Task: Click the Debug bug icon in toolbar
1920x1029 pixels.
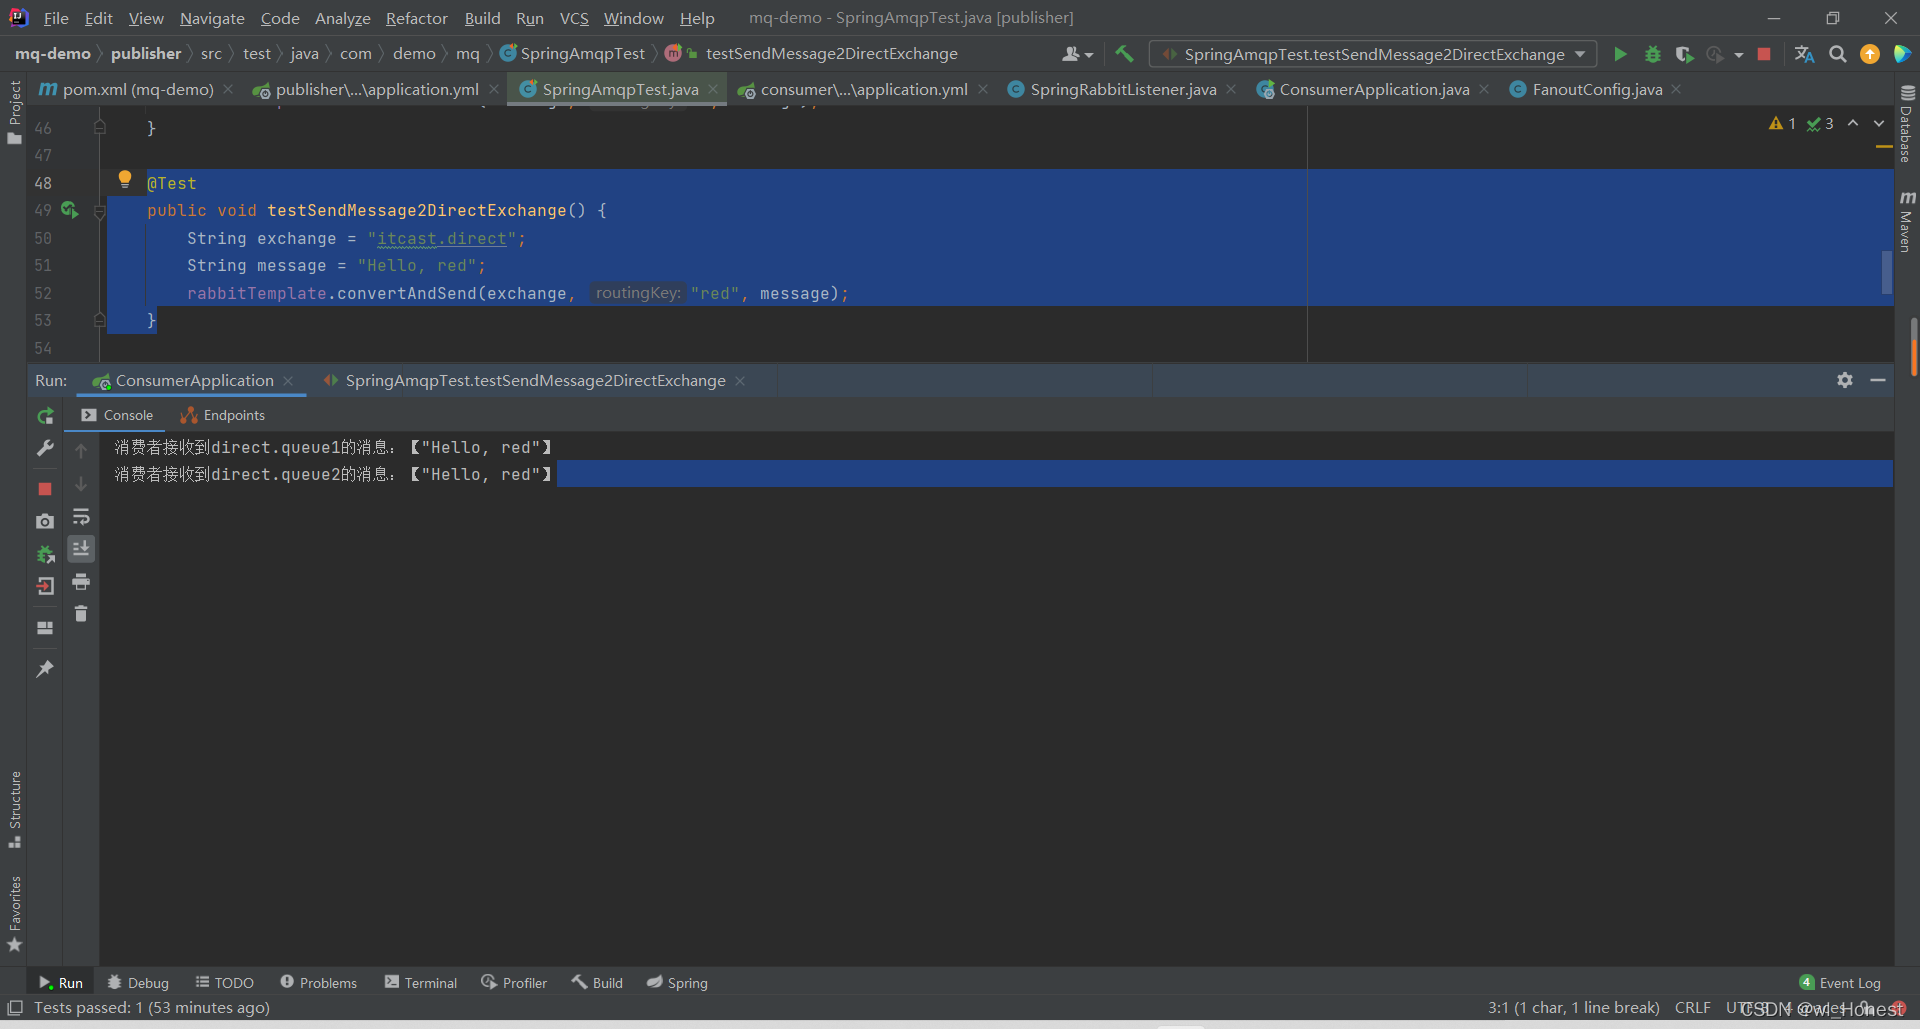Action: tap(1652, 54)
